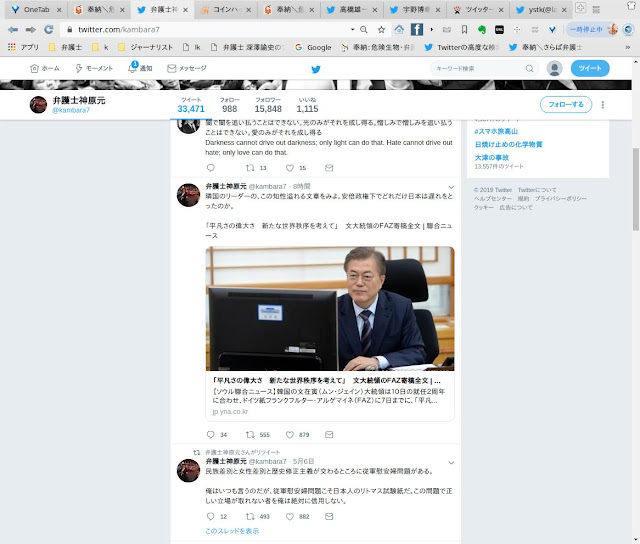Click the browser forward arrow
This screenshot has height=544, width=640.
[31, 29]
